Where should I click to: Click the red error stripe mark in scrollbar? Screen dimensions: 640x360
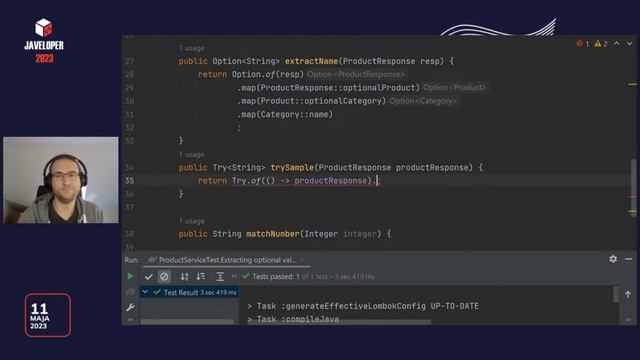[x=632, y=197]
